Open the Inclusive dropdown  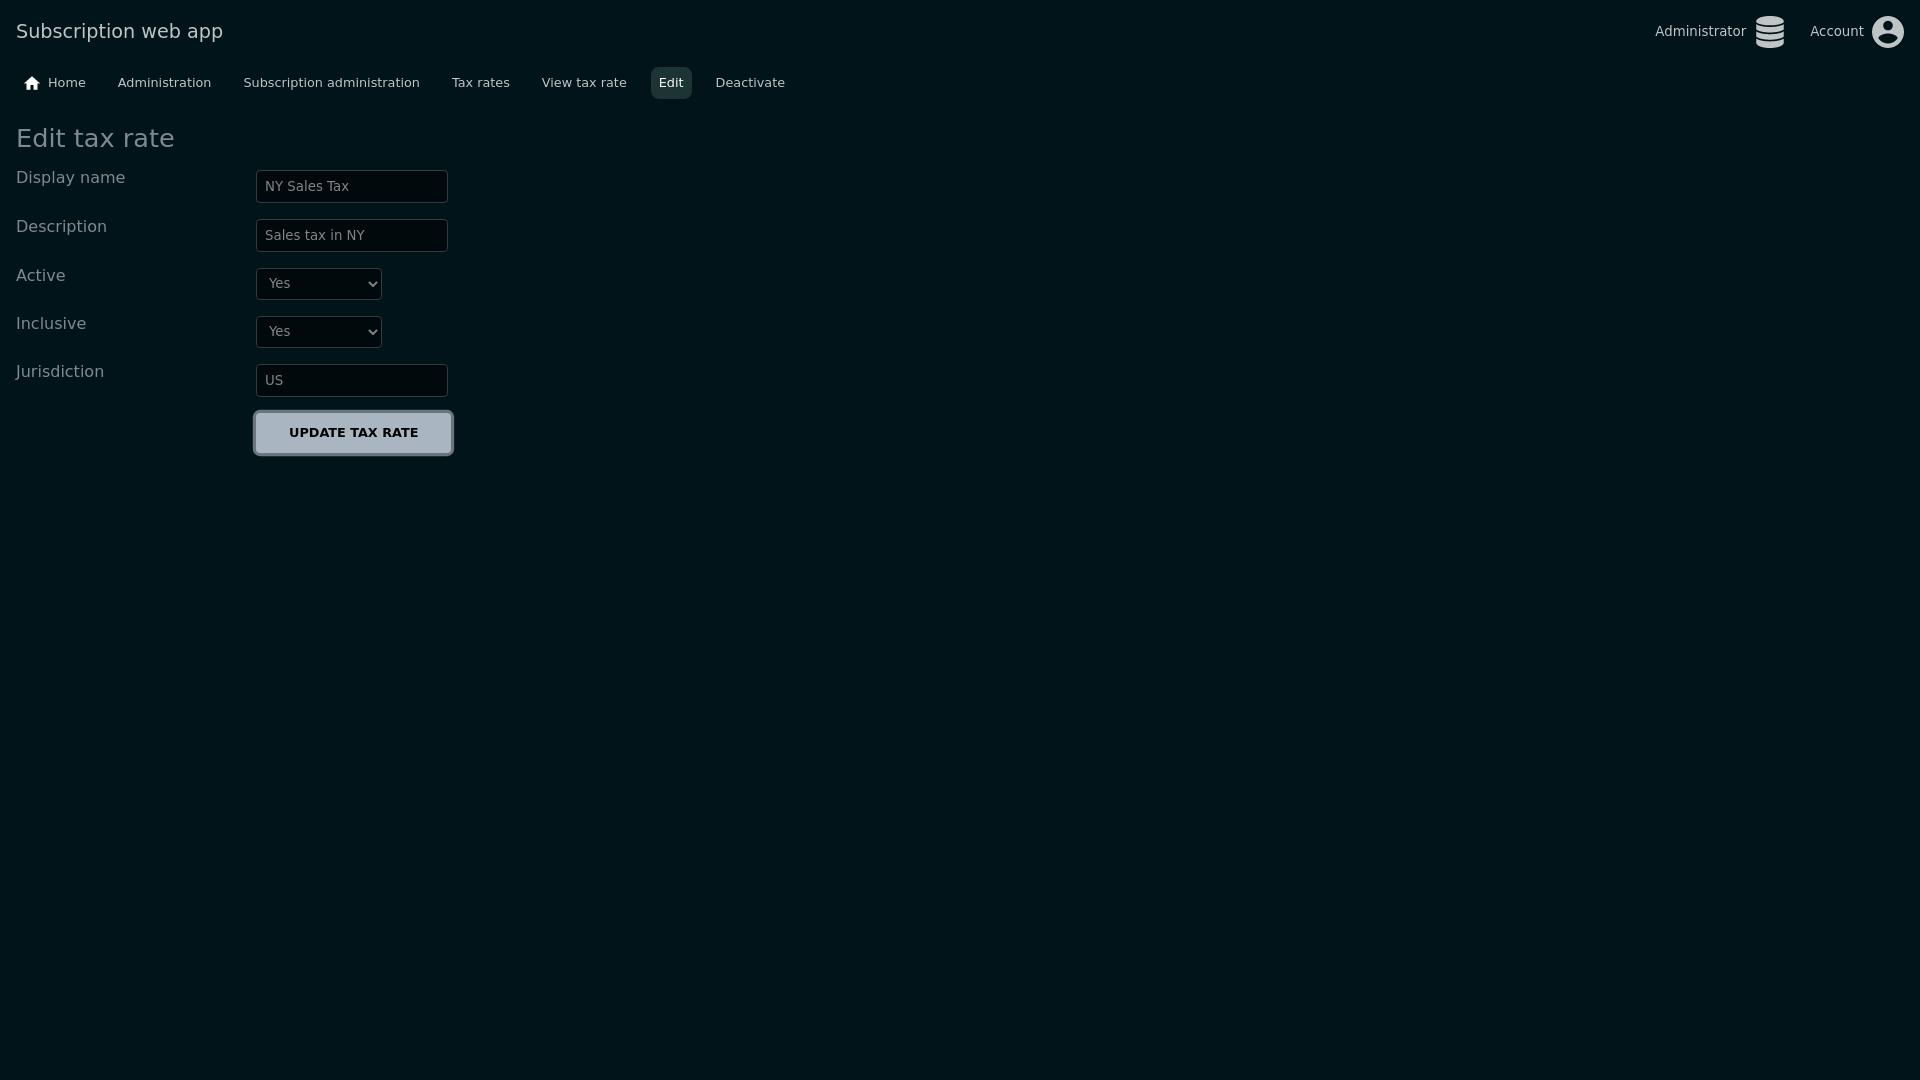(x=319, y=332)
